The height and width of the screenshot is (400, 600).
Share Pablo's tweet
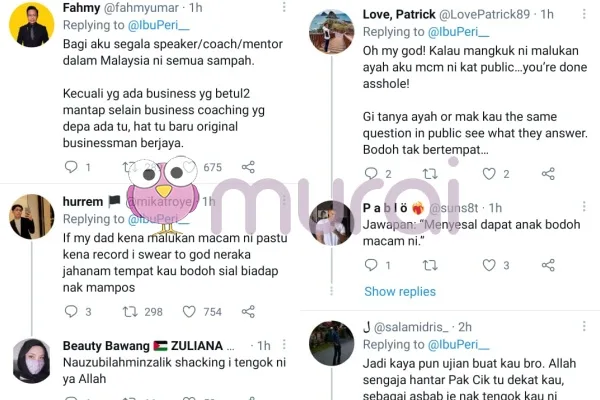pos(550,265)
